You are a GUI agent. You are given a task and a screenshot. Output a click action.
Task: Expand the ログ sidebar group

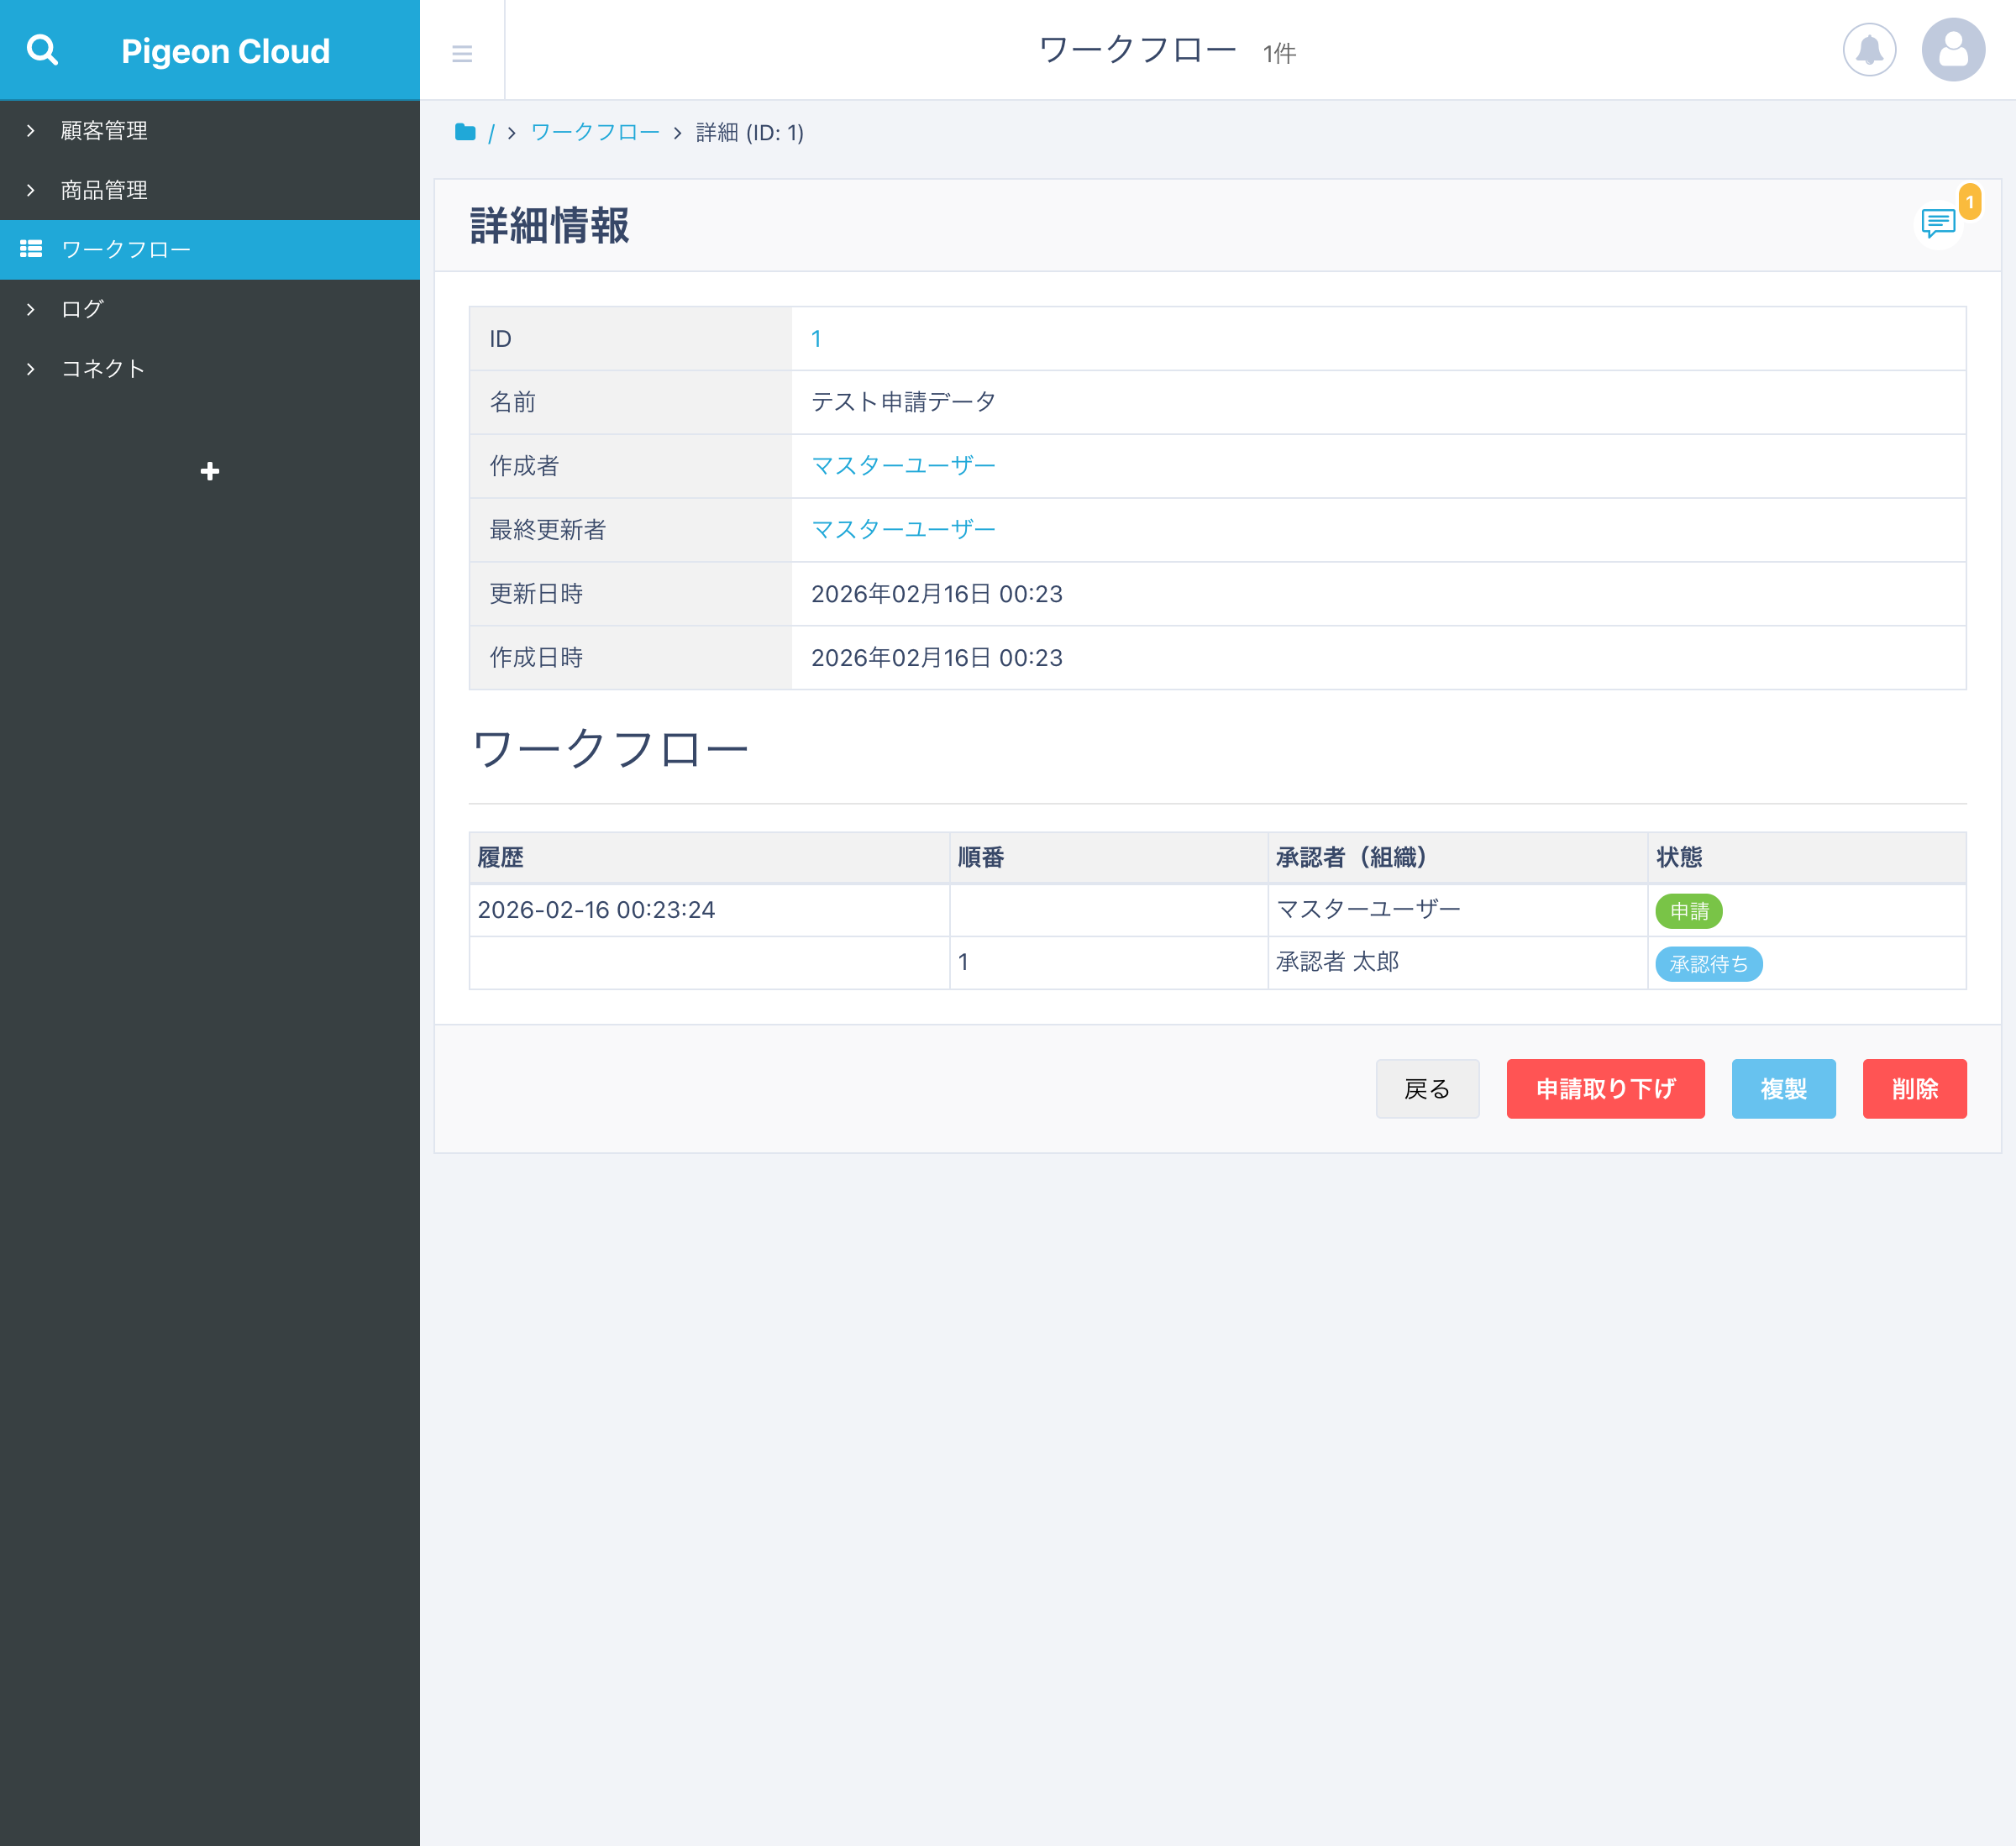[x=82, y=309]
